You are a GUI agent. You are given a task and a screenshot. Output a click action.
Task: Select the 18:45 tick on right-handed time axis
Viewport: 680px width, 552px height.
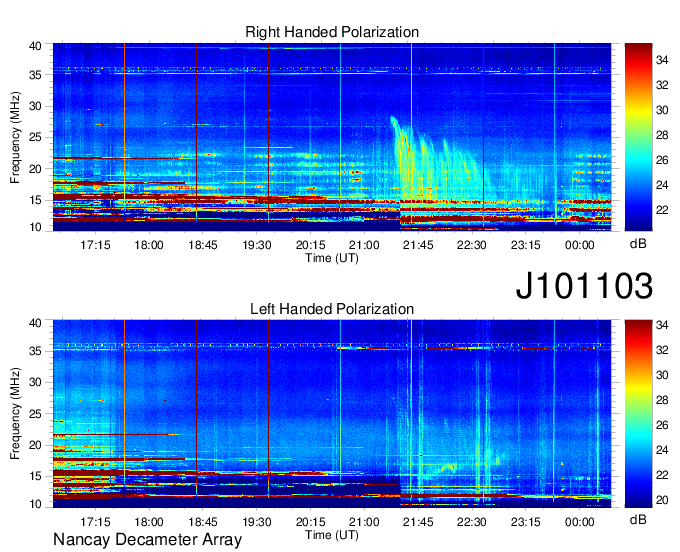[203, 245]
